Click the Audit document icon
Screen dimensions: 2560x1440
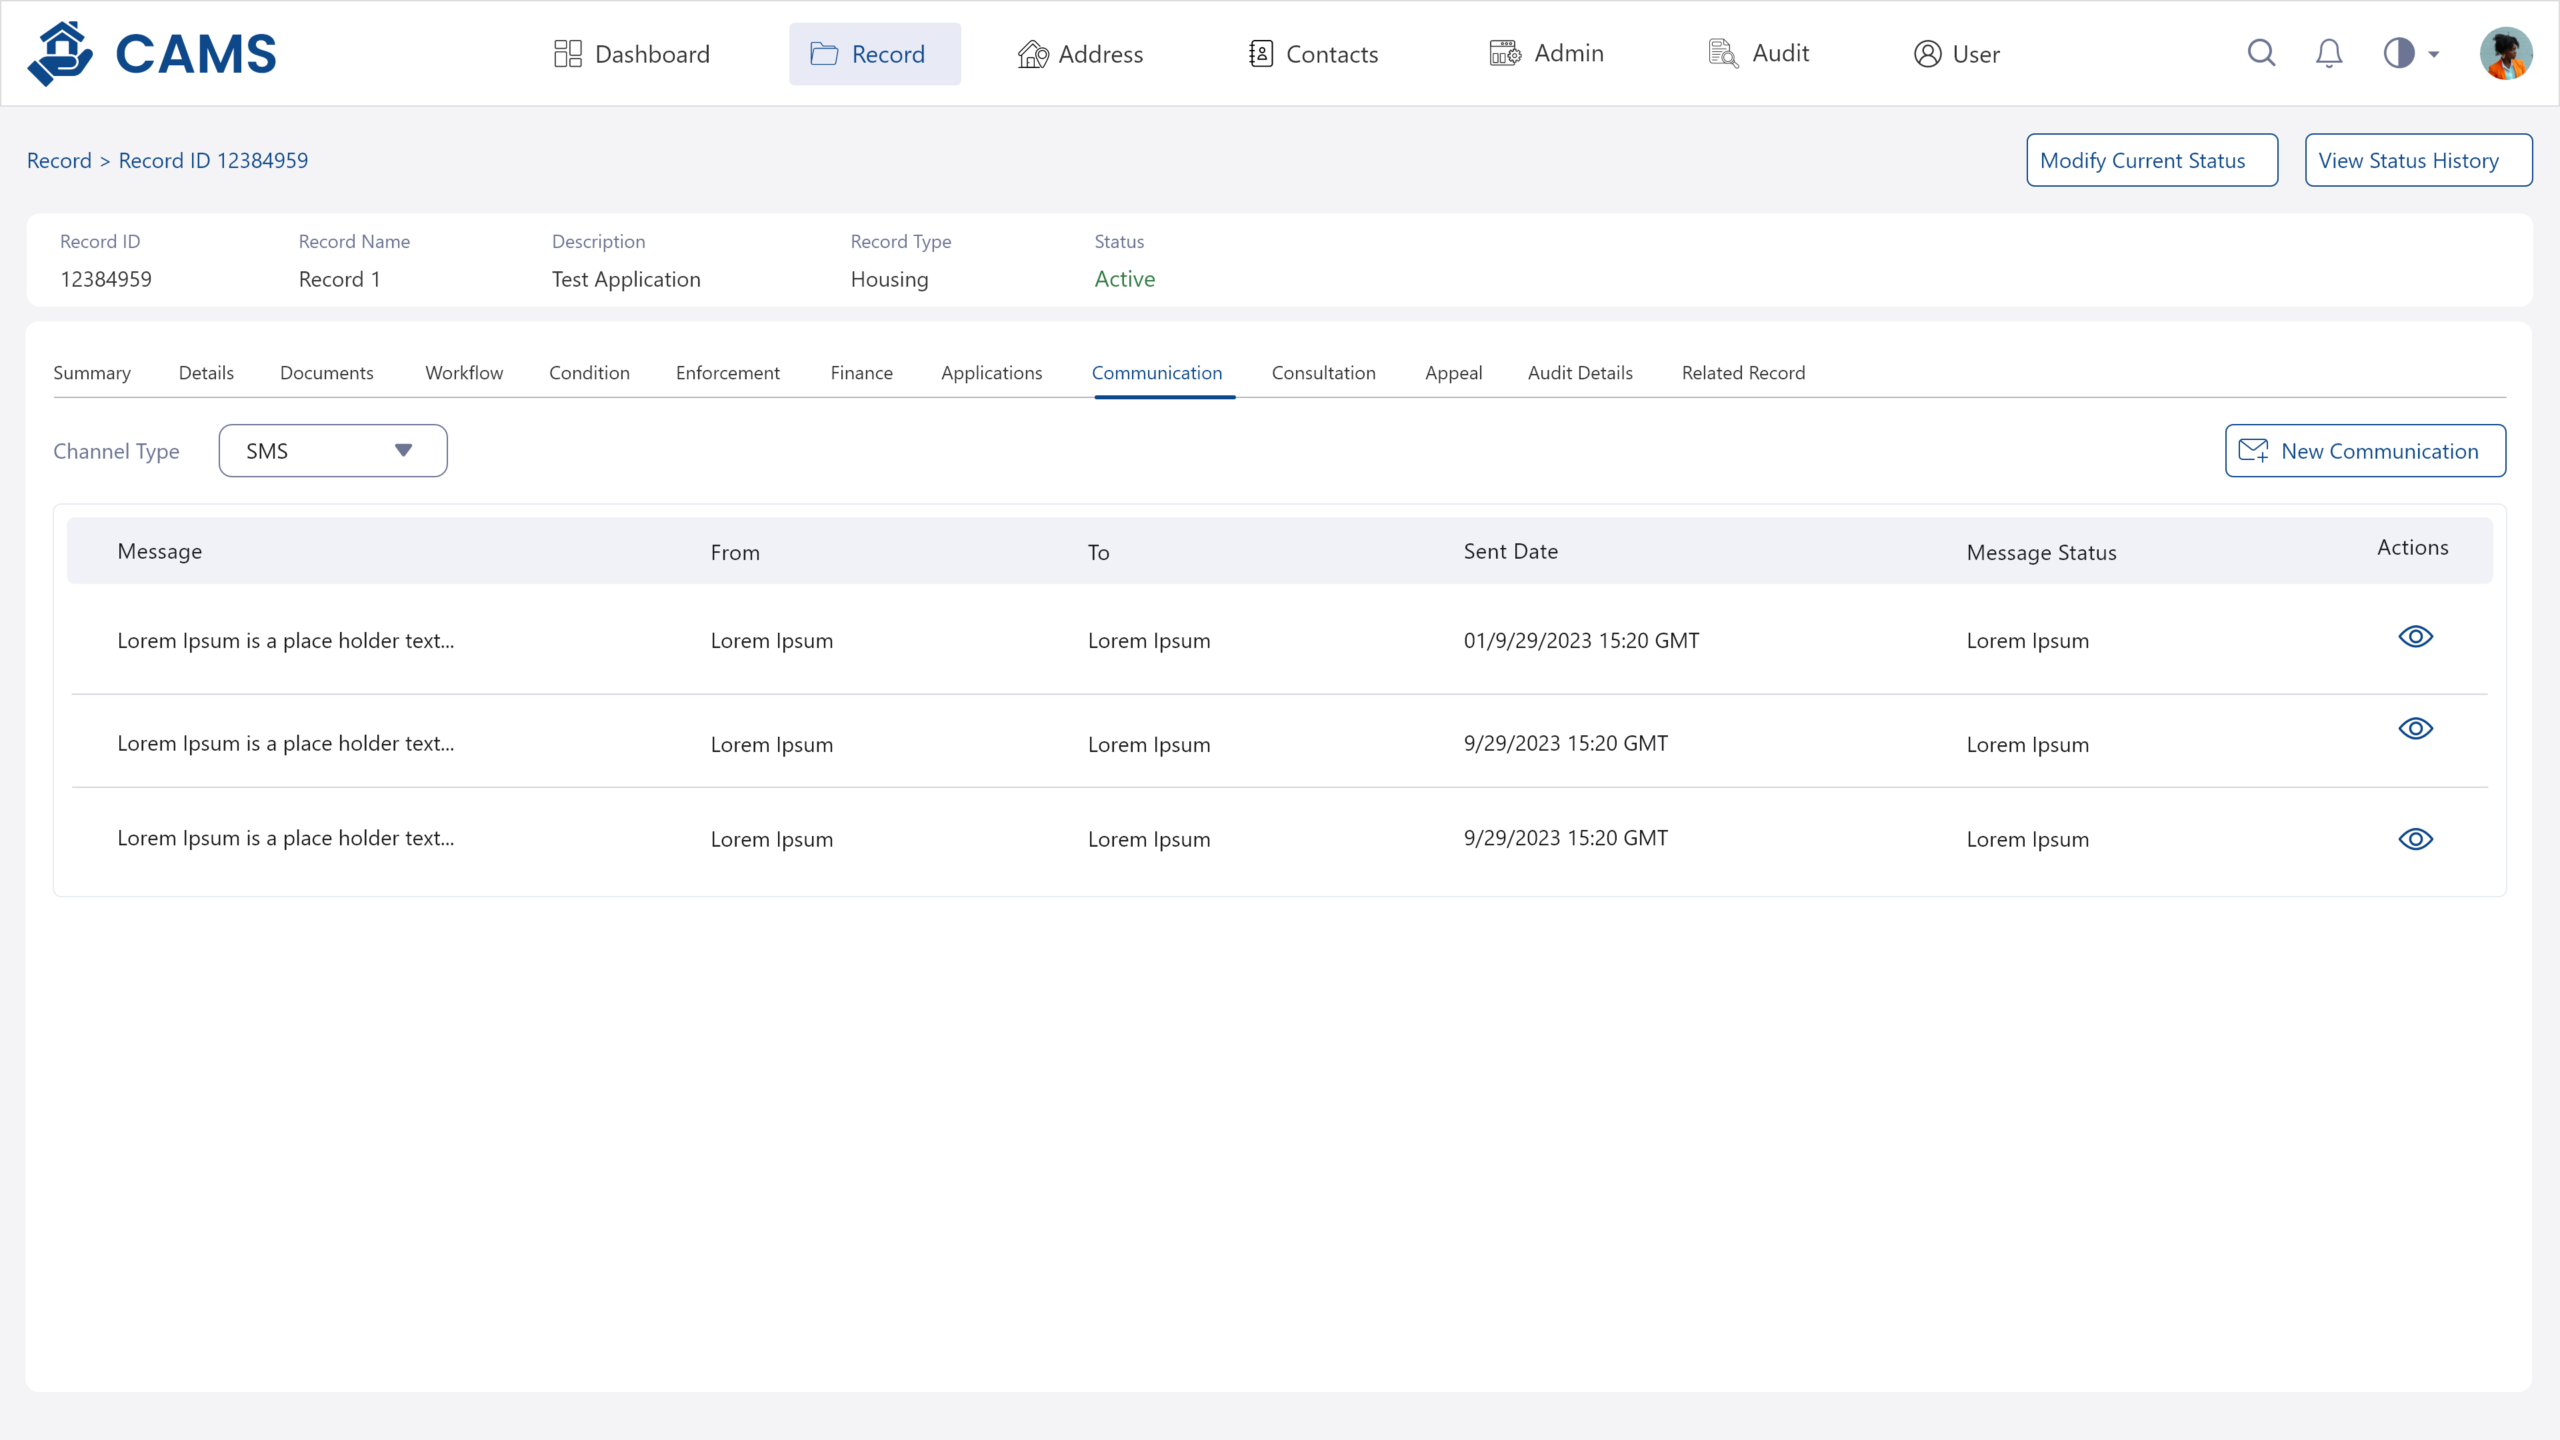click(x=1723, y=54)
